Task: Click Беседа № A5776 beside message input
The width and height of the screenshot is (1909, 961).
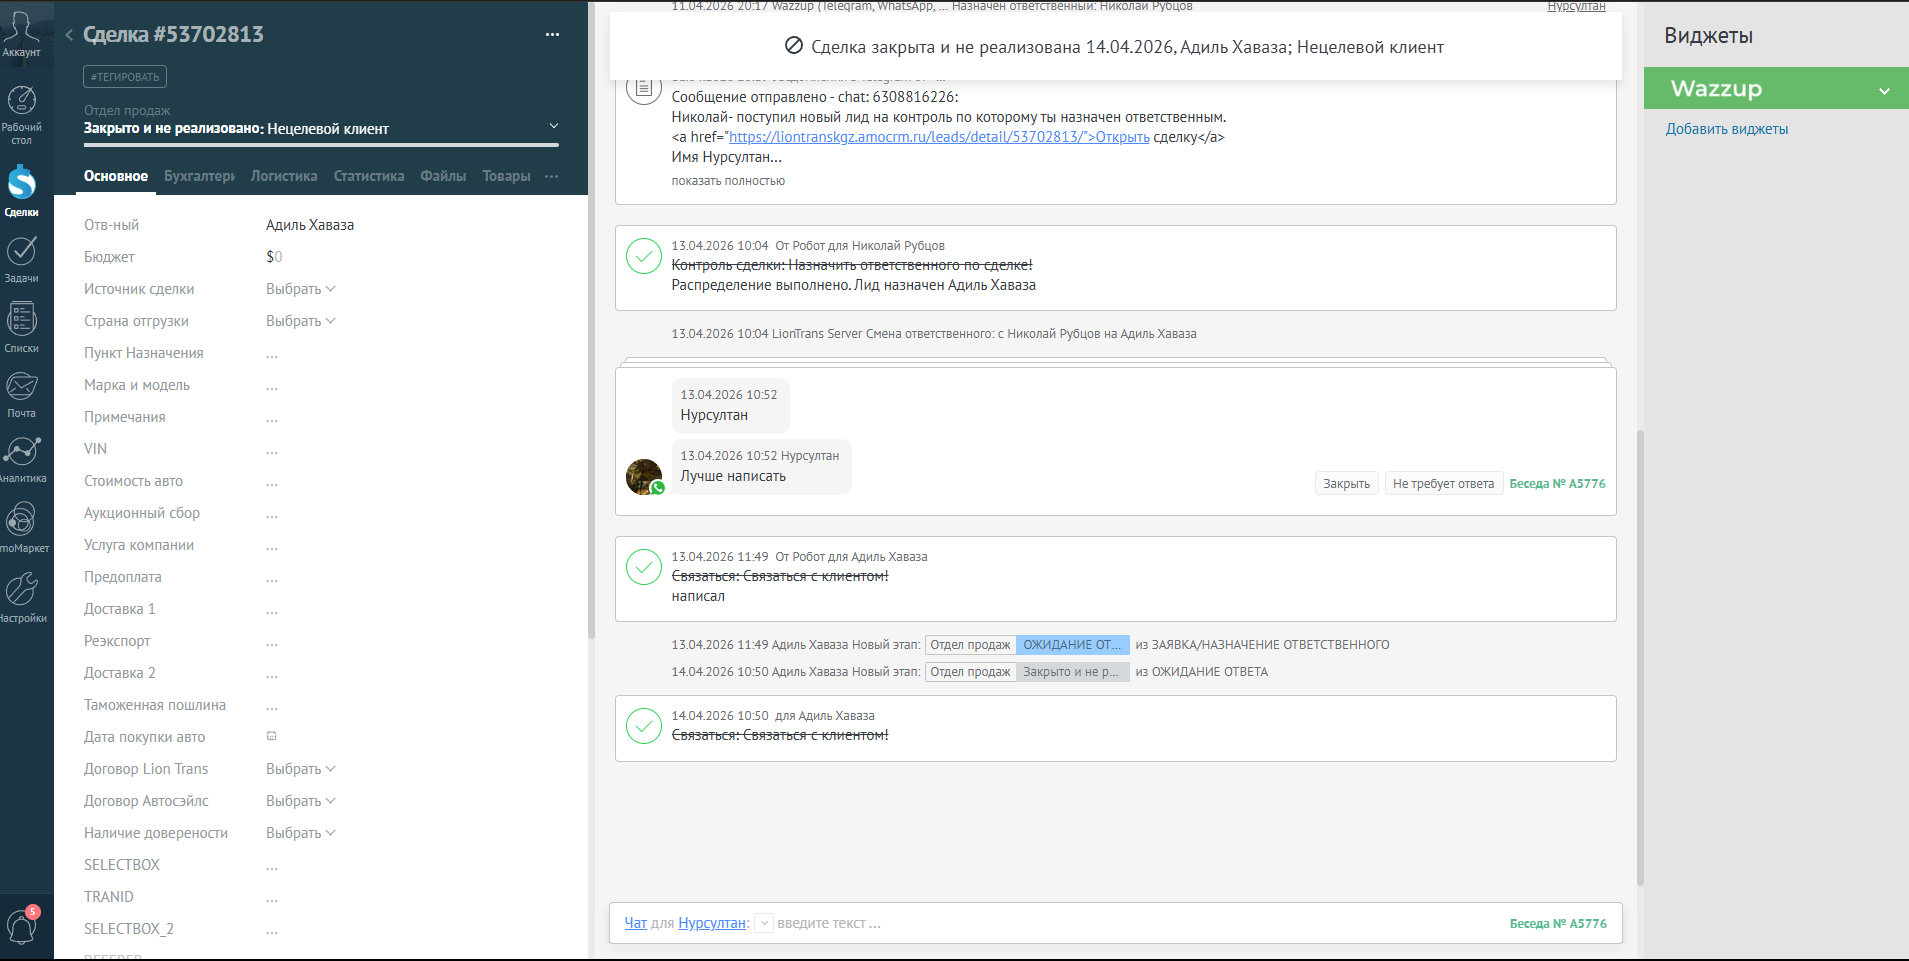Action: point(1558,924)
